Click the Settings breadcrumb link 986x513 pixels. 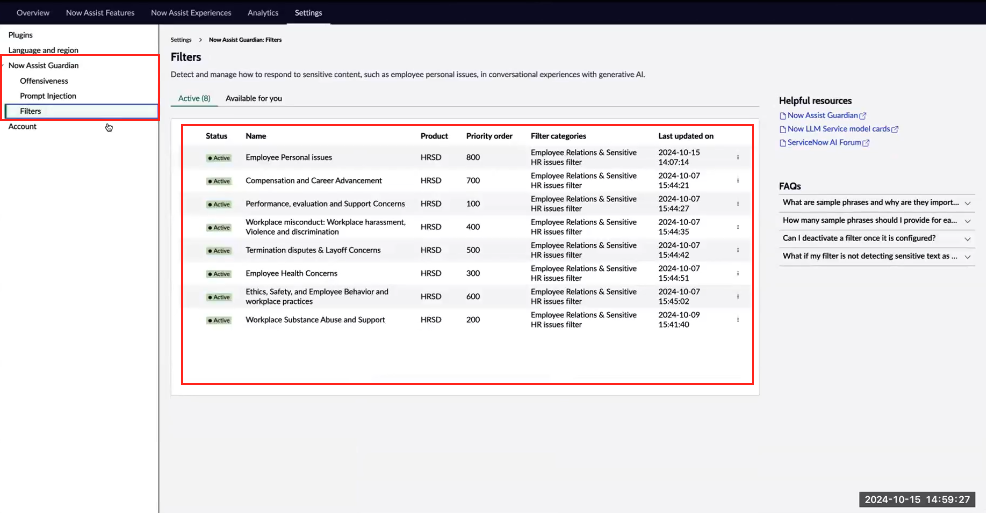180,40
